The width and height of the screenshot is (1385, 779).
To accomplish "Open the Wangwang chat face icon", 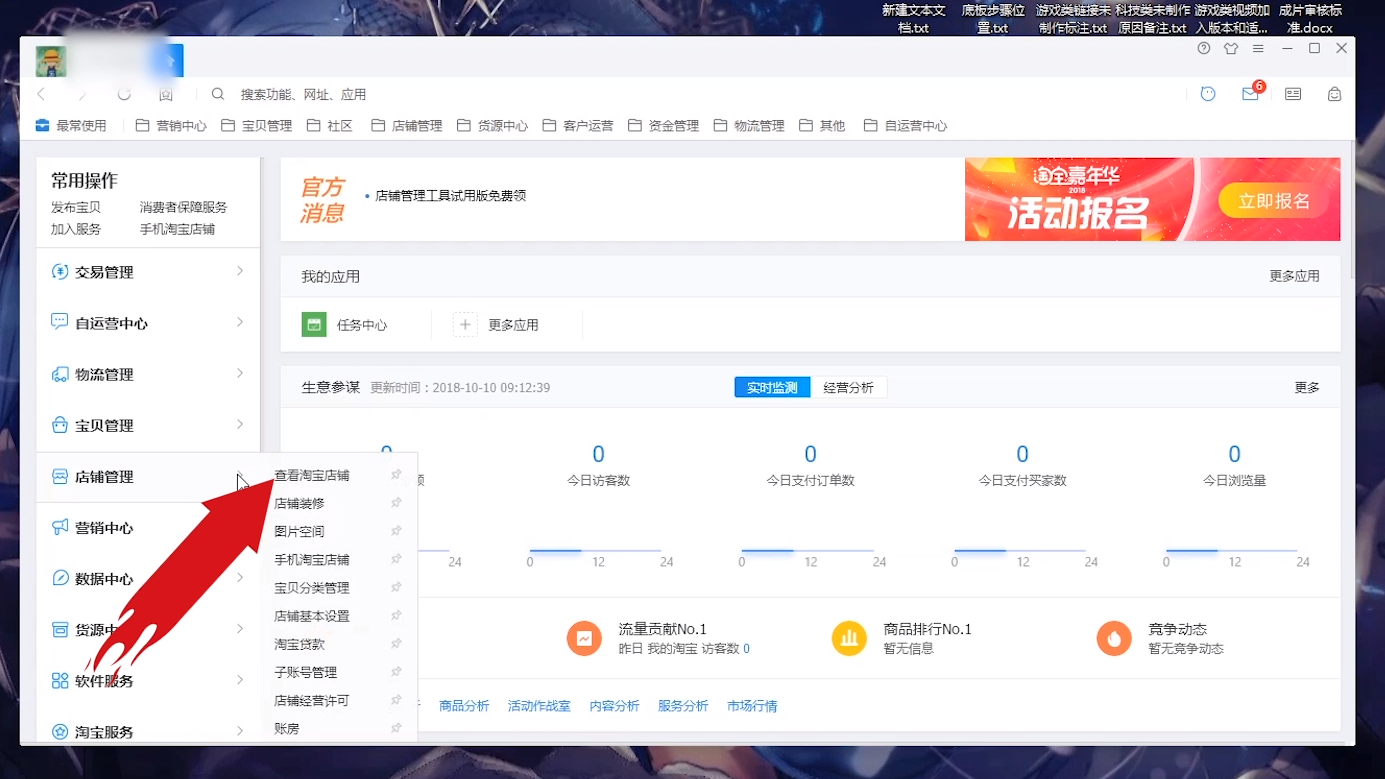I will [x=1208, y=94].
